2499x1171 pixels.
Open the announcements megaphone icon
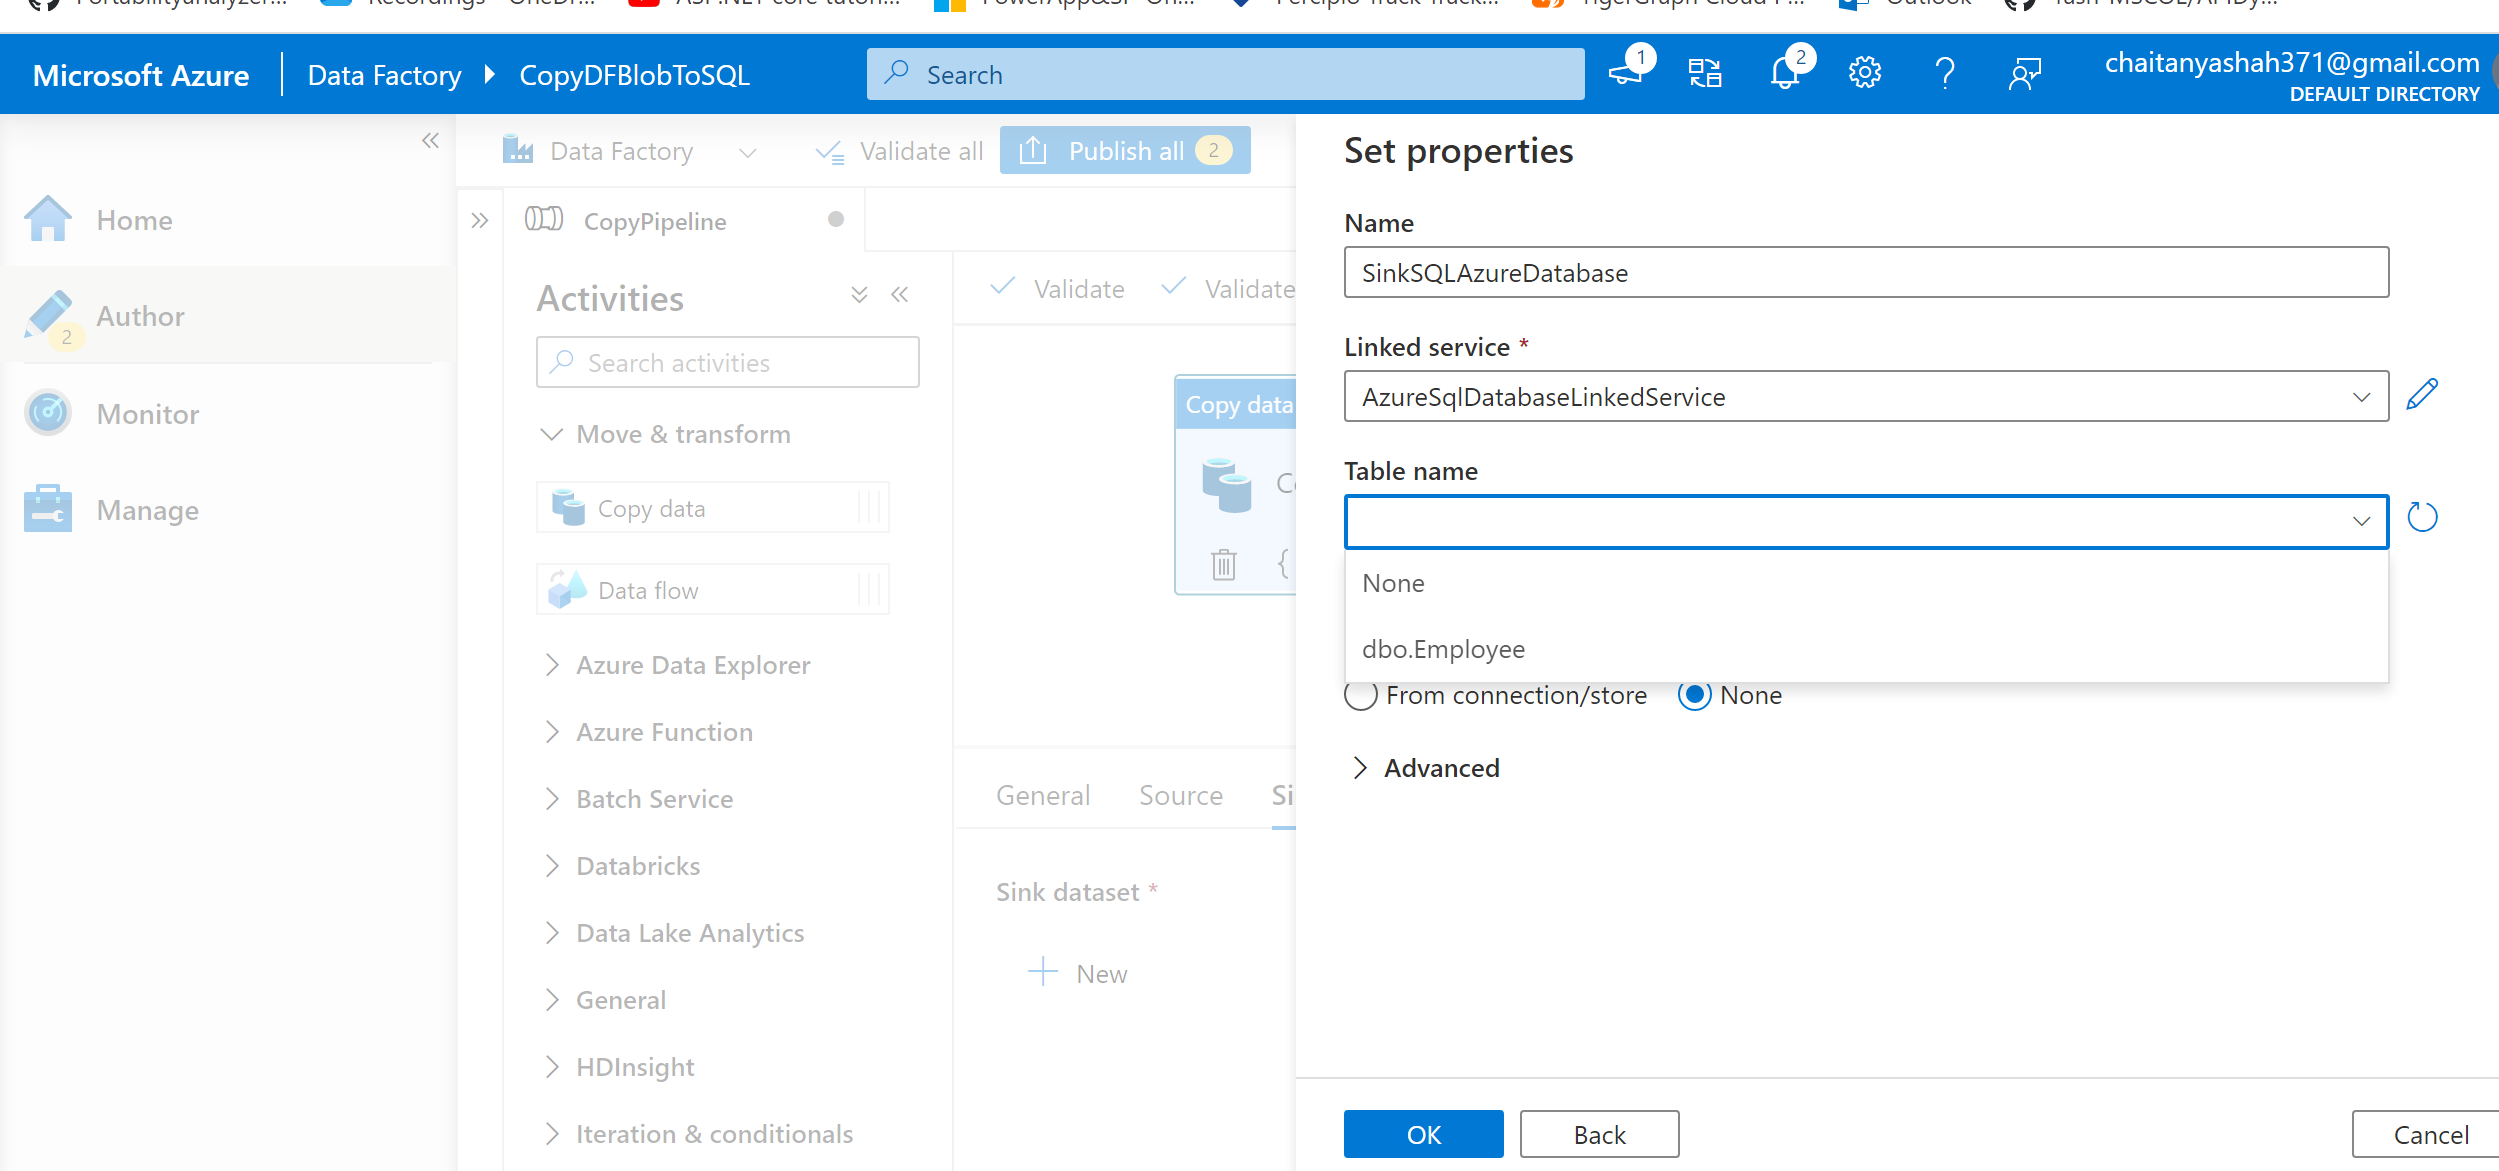(1626, 73)
